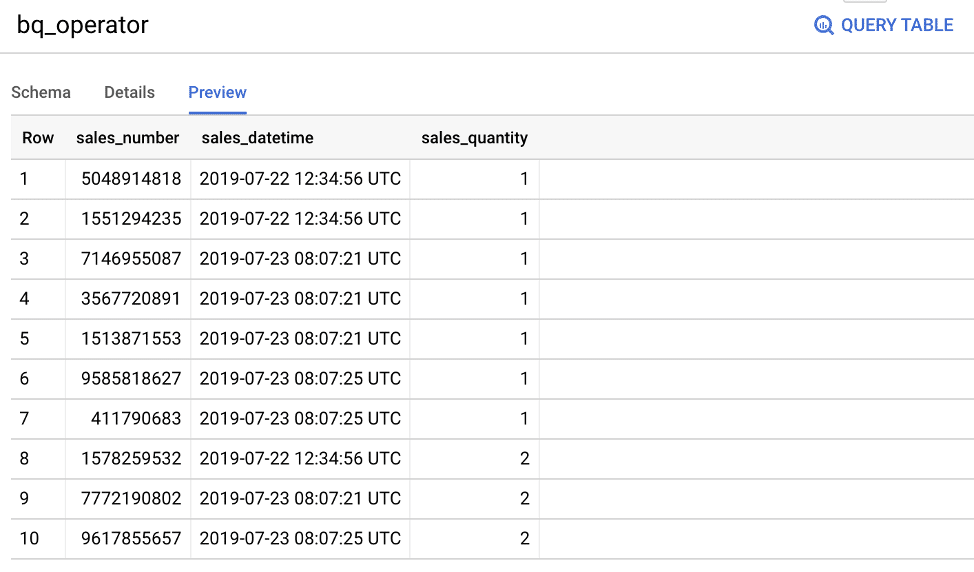Click the sales_datetime column header
974x572 pixels.
257,138
